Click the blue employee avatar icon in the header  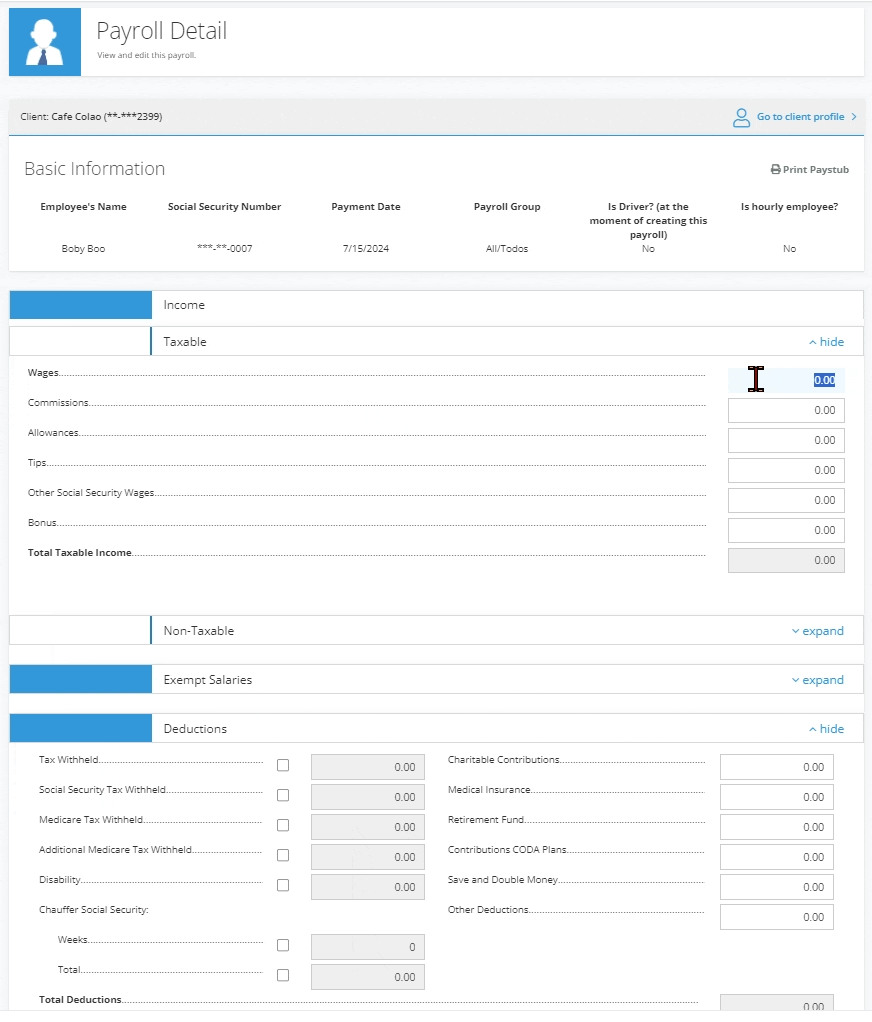click(x=44, y=41)
